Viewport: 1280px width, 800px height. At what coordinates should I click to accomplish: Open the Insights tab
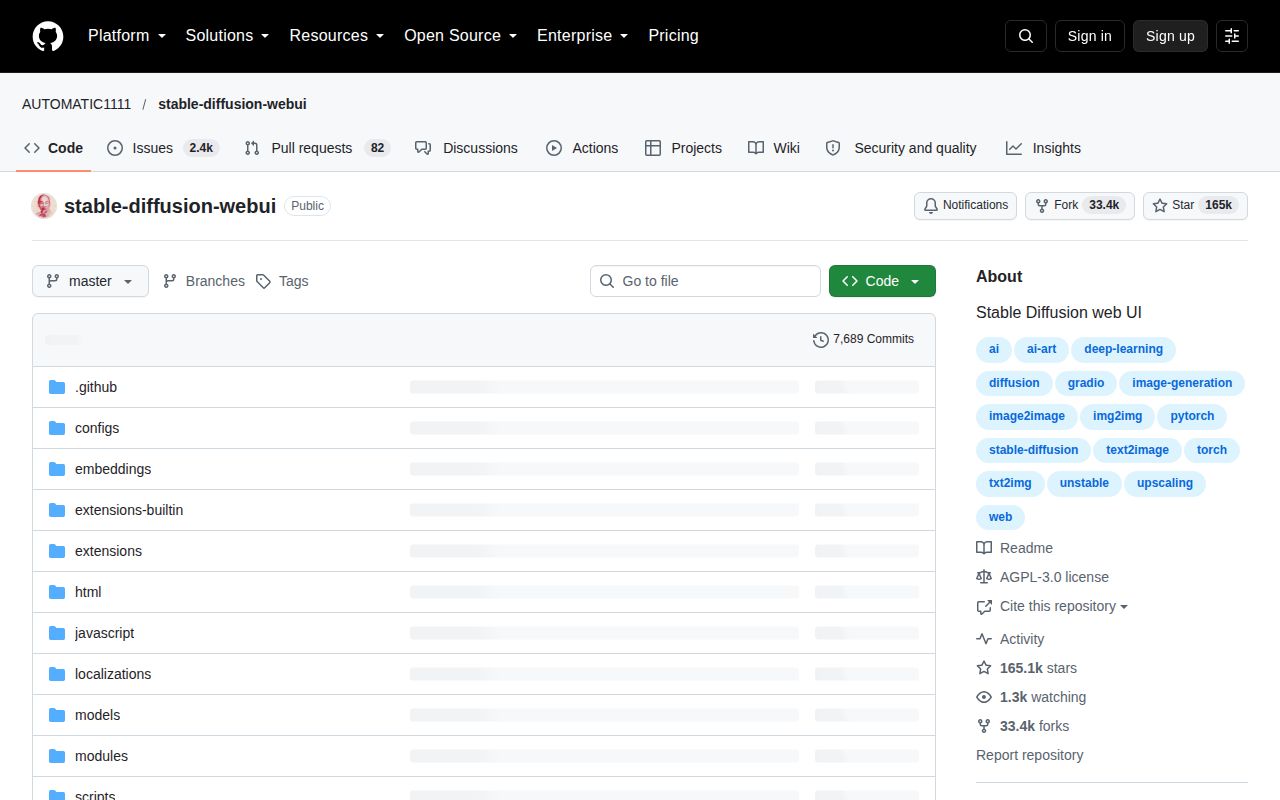pos(1043,148)
